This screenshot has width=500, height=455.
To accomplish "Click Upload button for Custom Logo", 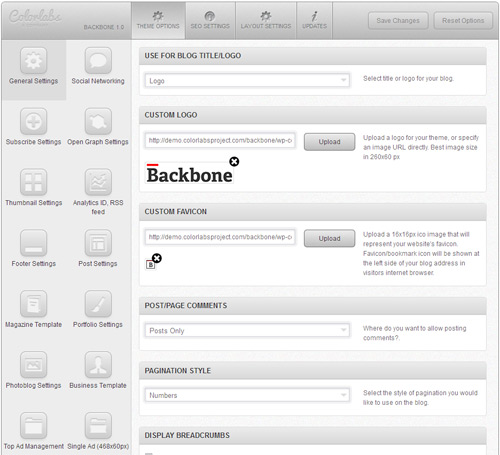I will [x=329, y=142].
